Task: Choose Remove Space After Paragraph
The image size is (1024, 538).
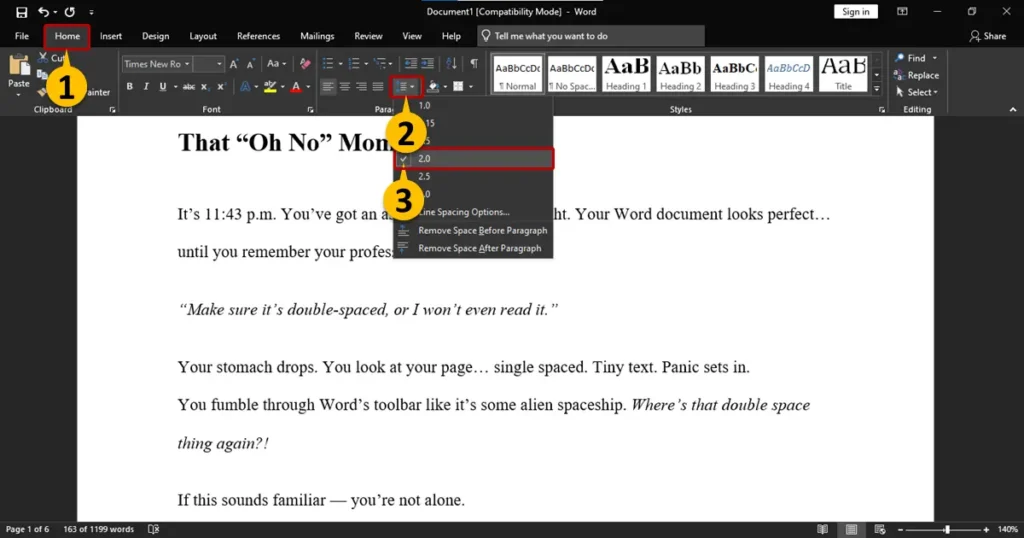Action: (x=474, y=248)
